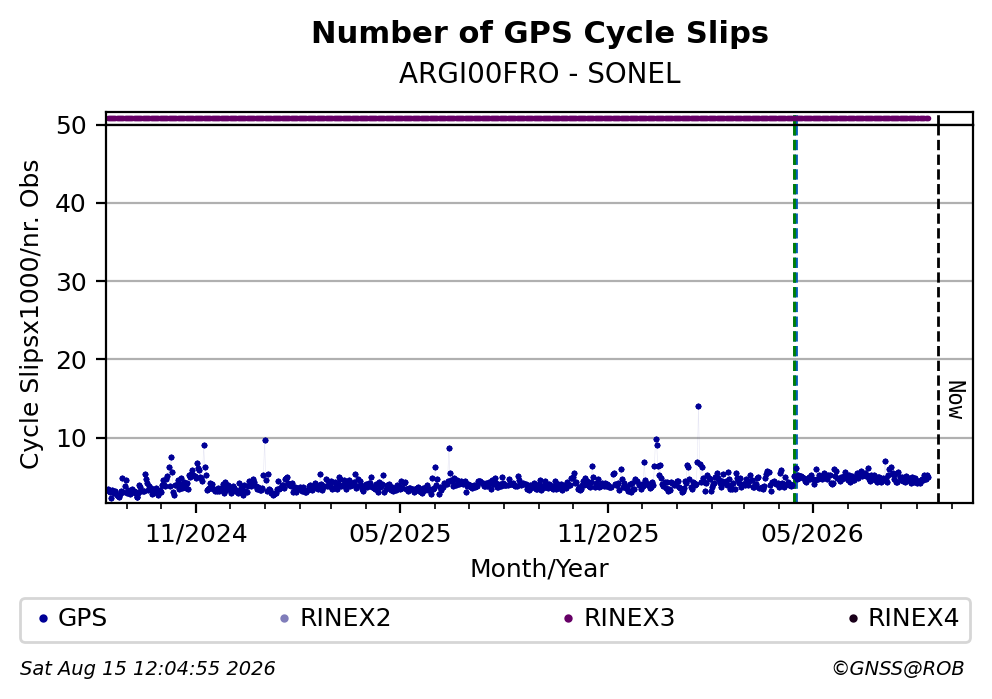
Task: Click the green dashed vertical event line
Action: [x=795, y=310]
